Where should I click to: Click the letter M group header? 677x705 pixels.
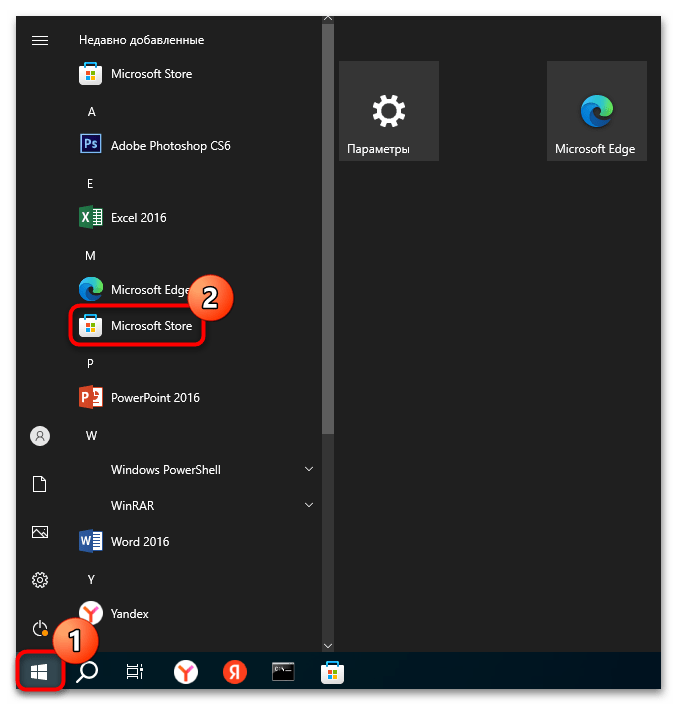click(x=90, y=256)
